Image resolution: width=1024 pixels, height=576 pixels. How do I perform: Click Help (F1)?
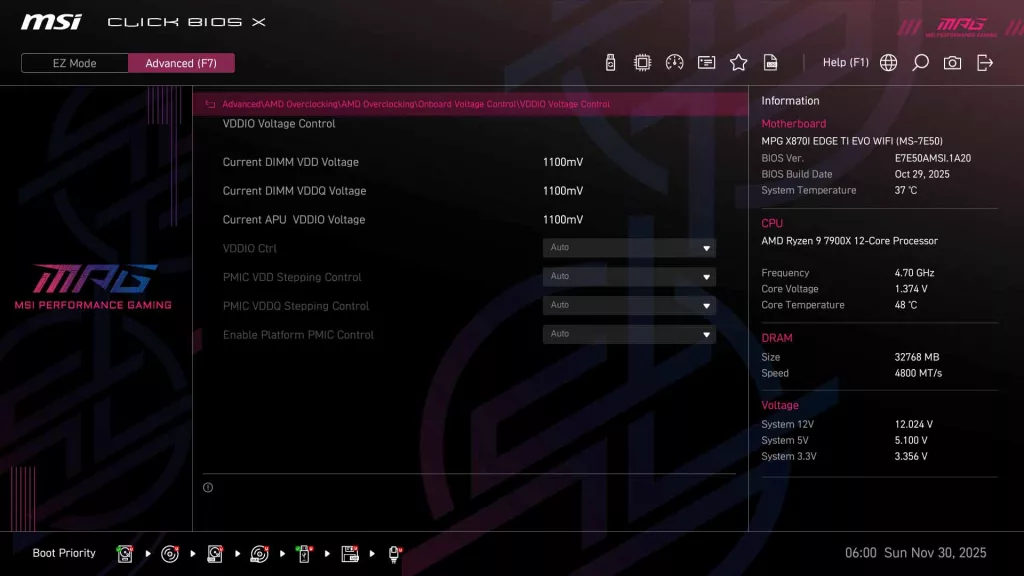(x=845, y=63)
